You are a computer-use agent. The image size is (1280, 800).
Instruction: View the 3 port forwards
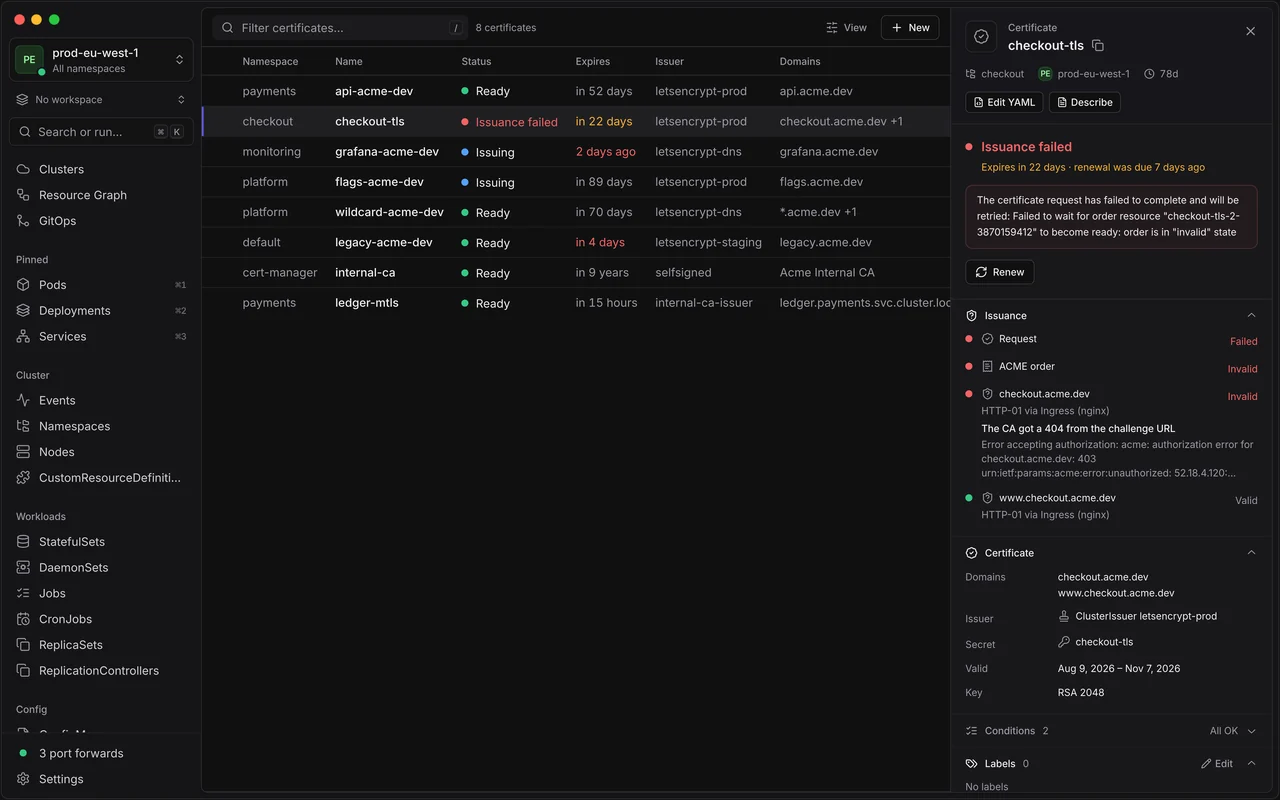pyautogui.click(x=101, y=753)
